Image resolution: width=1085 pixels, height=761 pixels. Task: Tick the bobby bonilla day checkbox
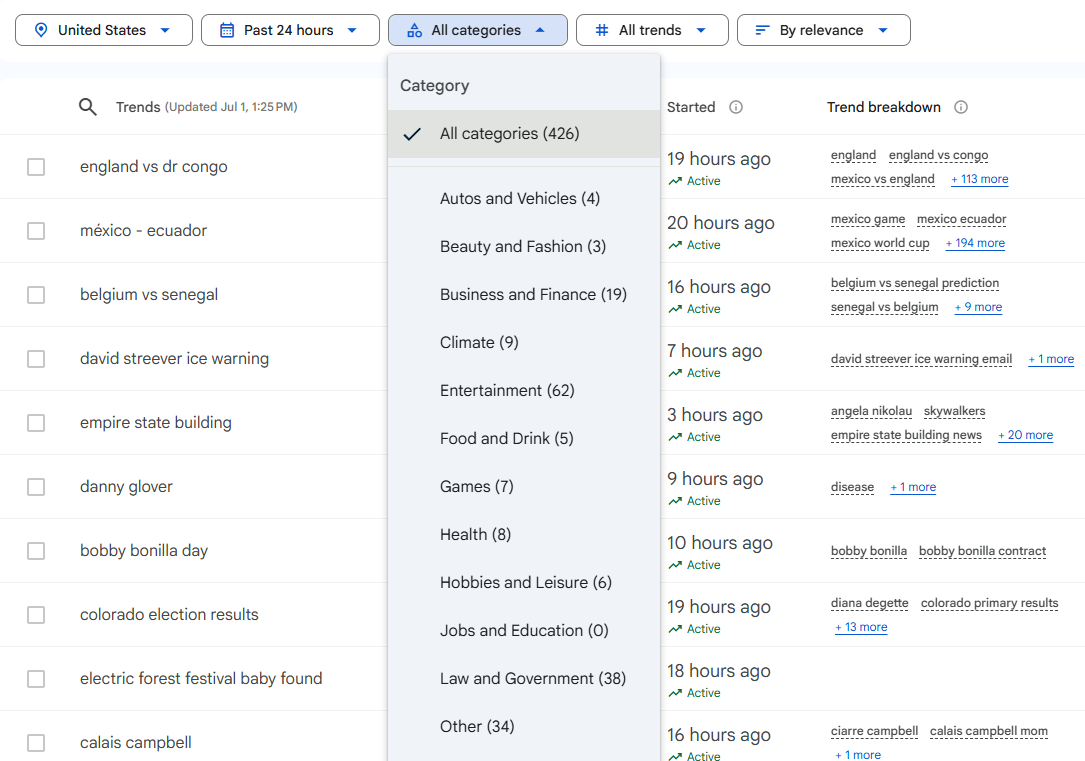(36, 551)
